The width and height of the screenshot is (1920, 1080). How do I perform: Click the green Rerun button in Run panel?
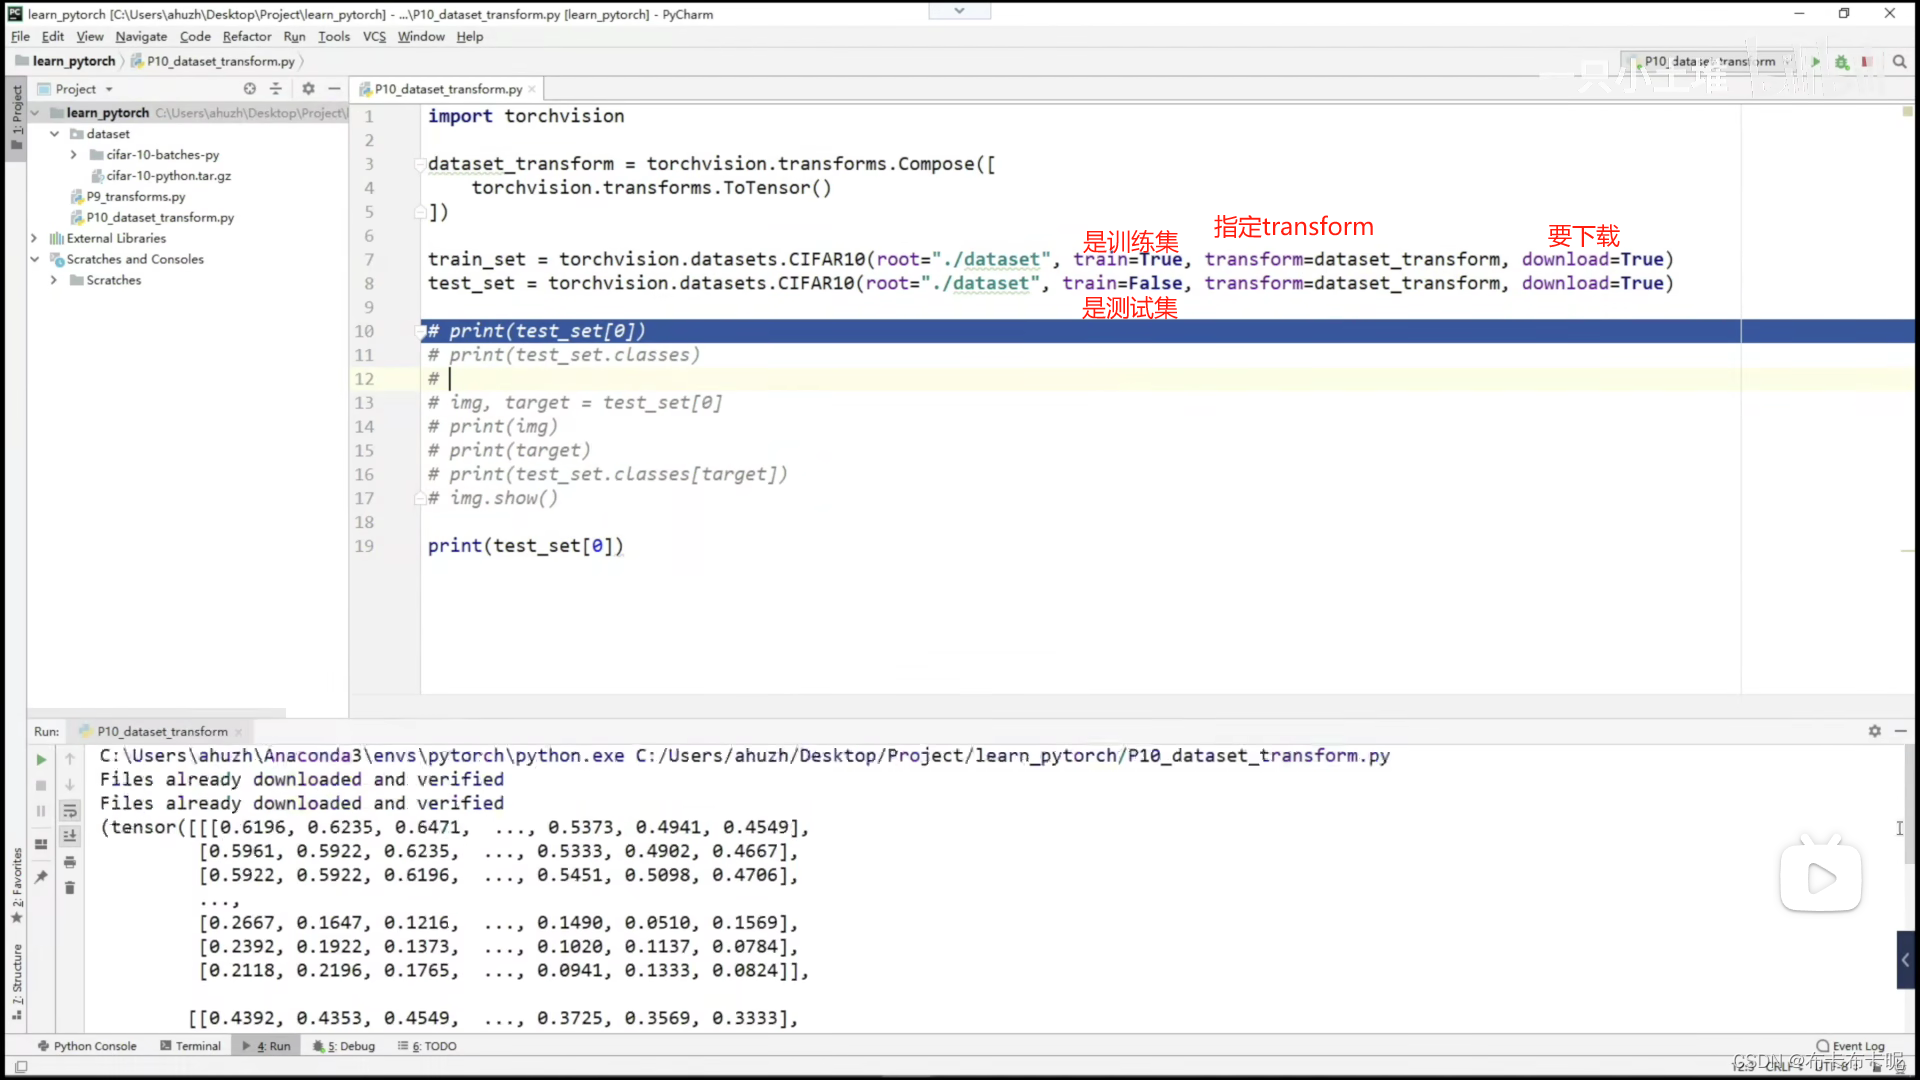[41, 759]
